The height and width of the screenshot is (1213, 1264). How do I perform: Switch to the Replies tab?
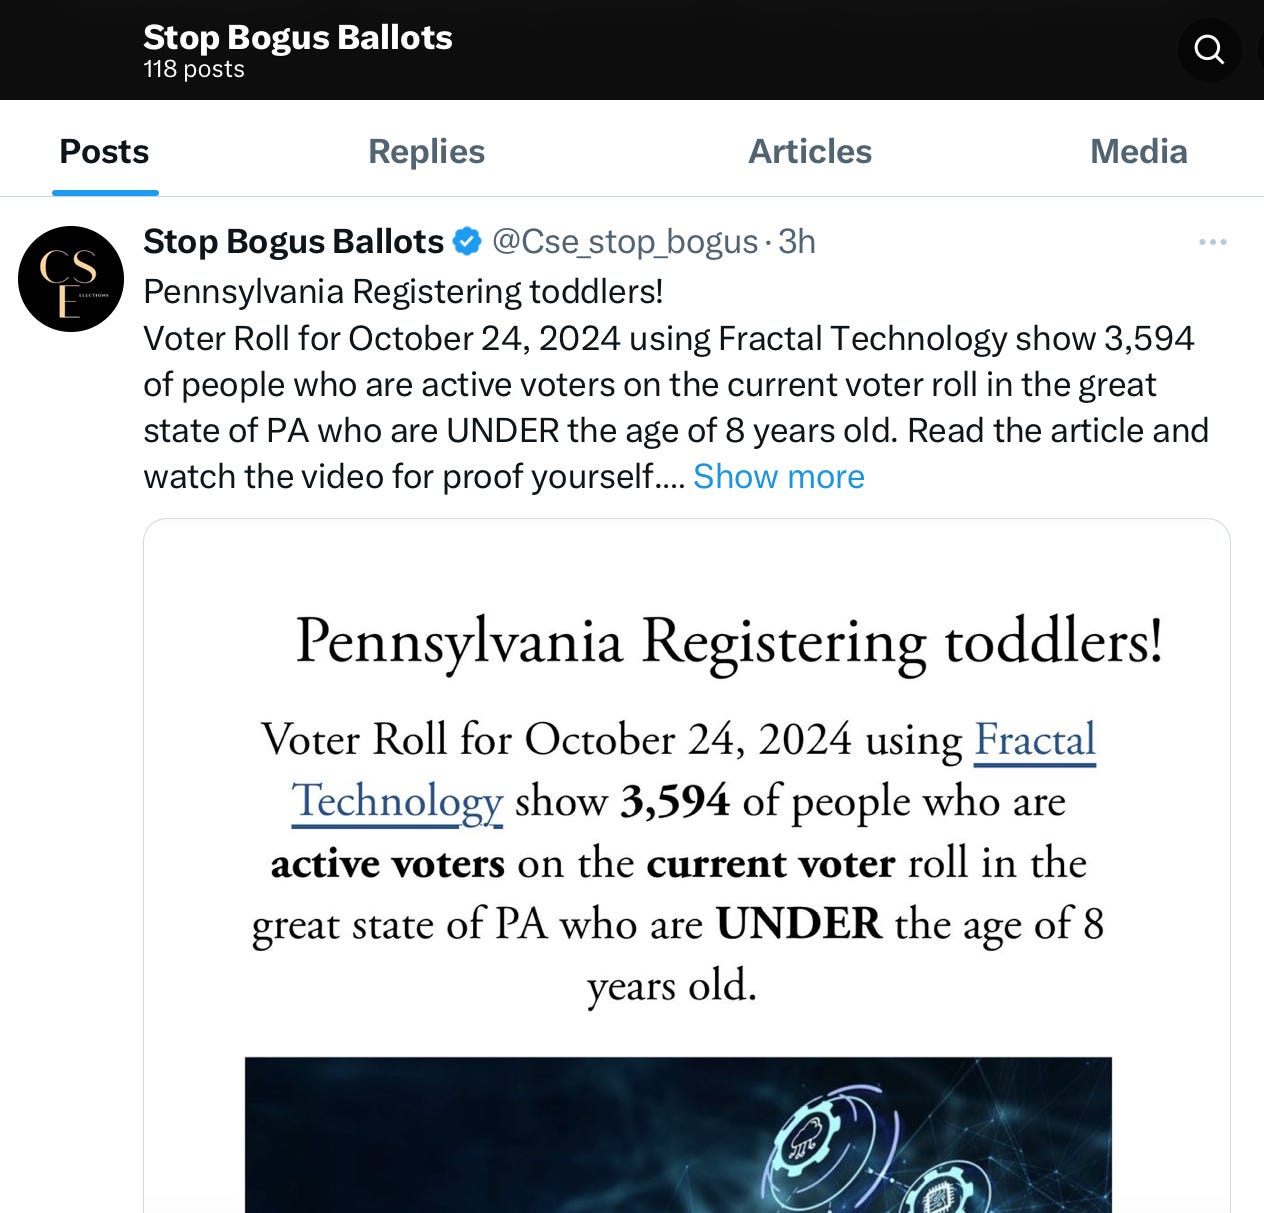tap(426, 152)
